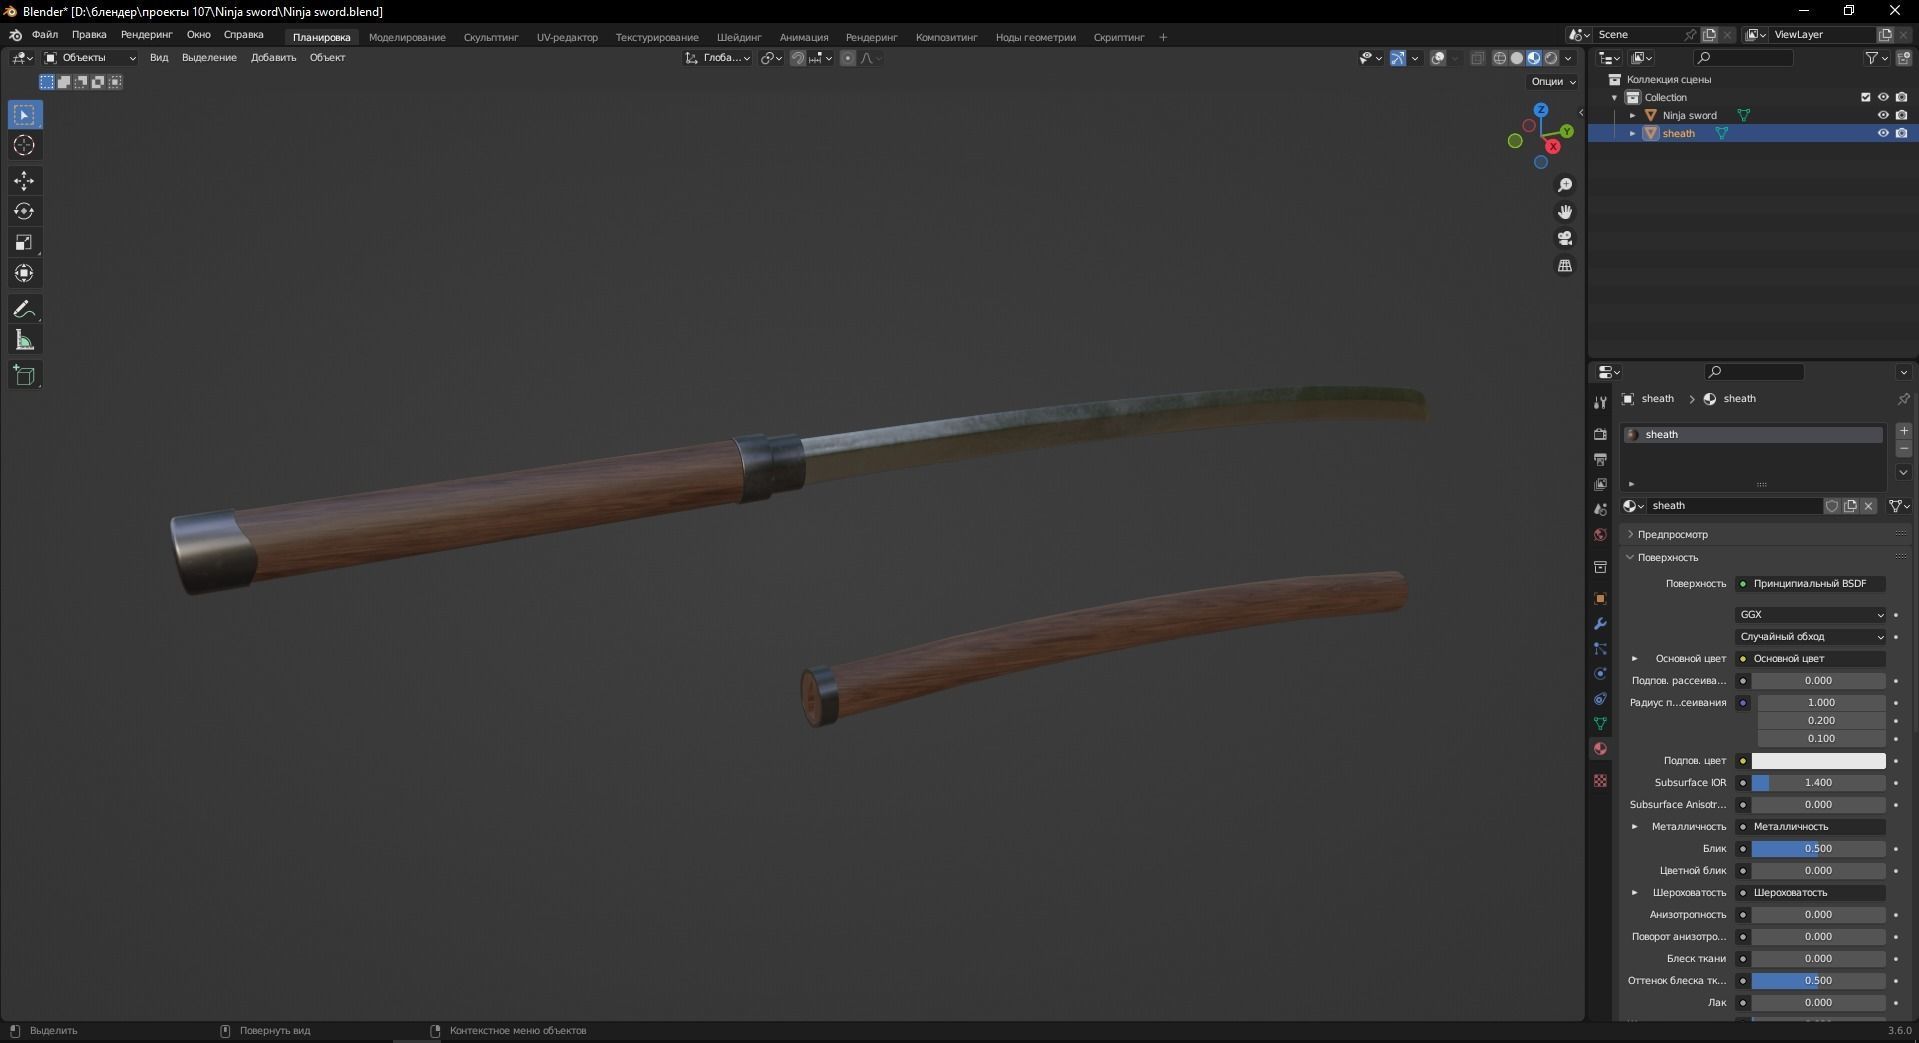Open the Добавить menu in viewport header
Screen dimensions: 1919x1043
tap(273, 58)
